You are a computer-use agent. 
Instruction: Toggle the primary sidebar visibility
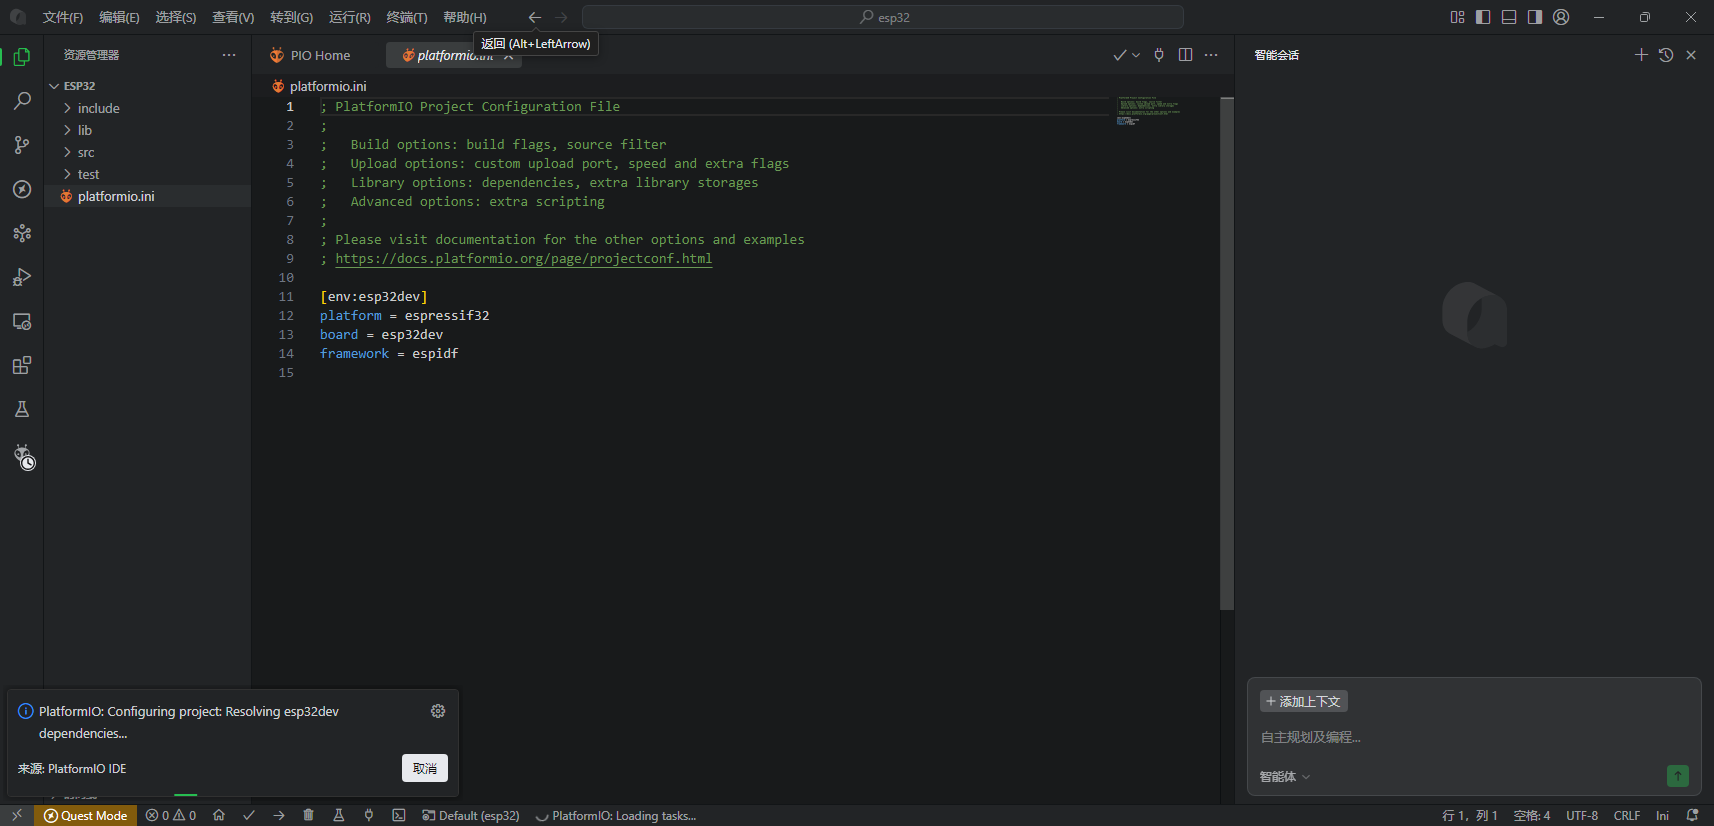point(1483,17)
